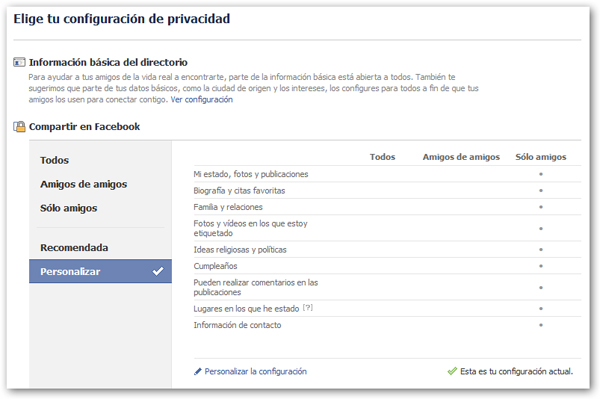Click the 'Elige tu configuración de privacidad' heading
Image resolution: width=600 pixels, height=399 pixels.
[122, 19]
